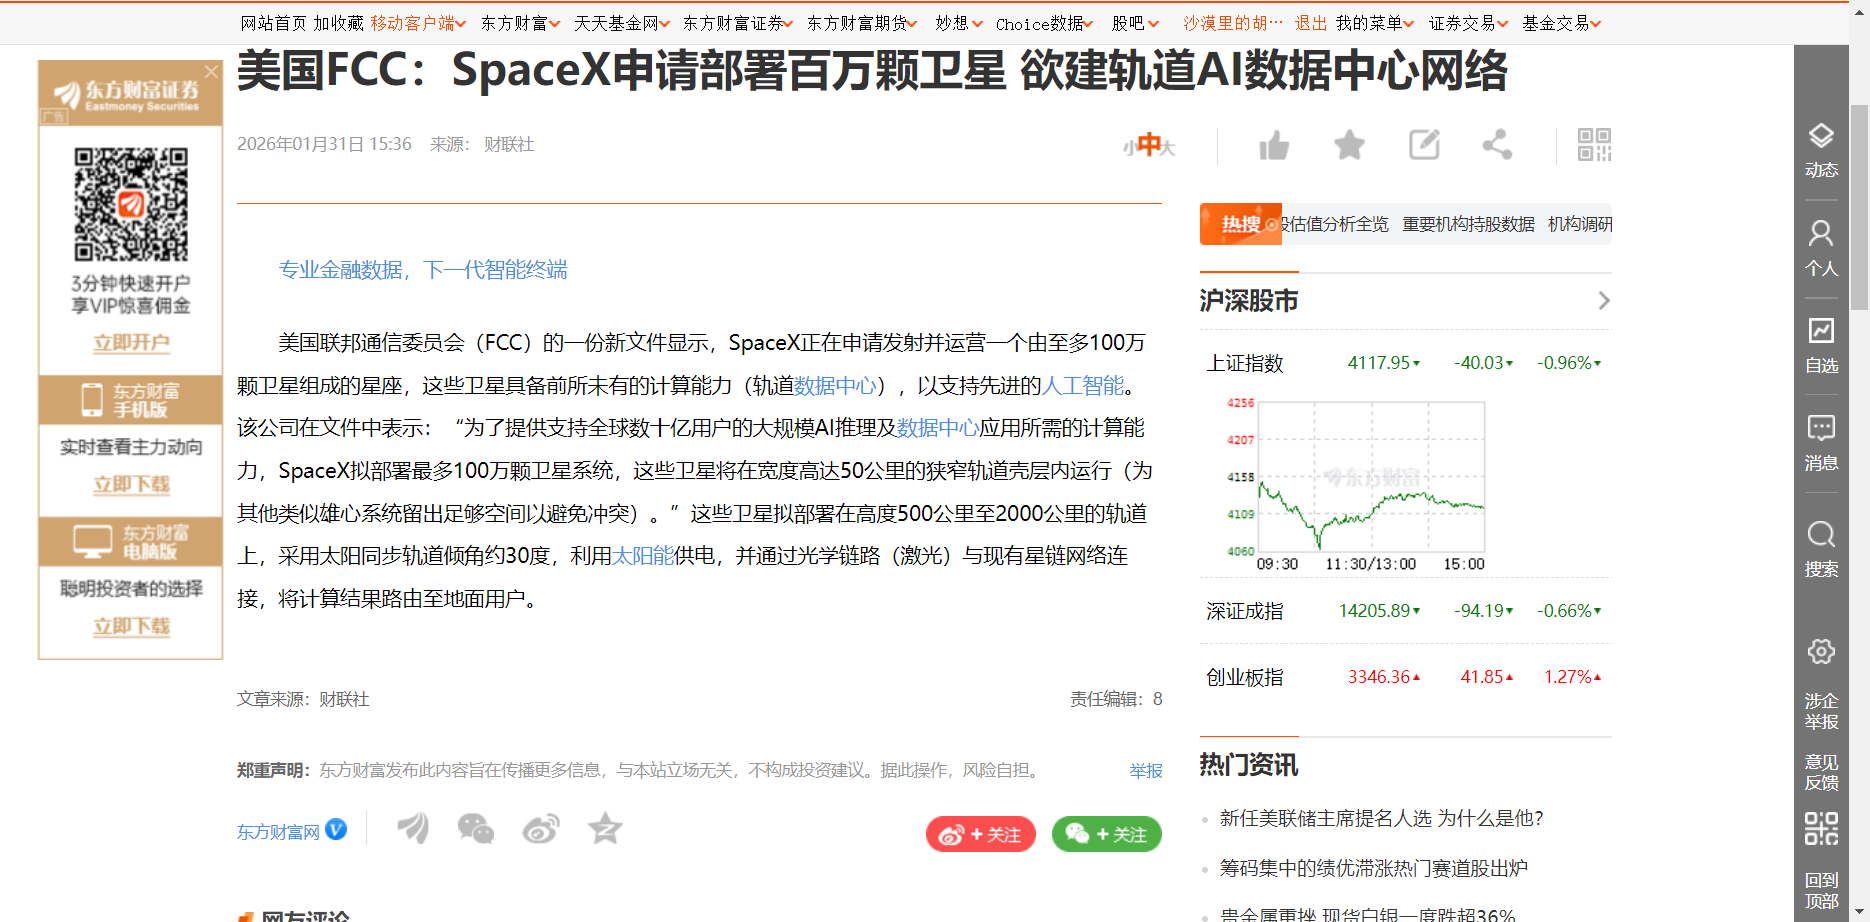Image resolution: width=1870 pixels, height=922 pixels.
Task: Click the verified badge beside 东方财富网
Action: pos(336,829)
